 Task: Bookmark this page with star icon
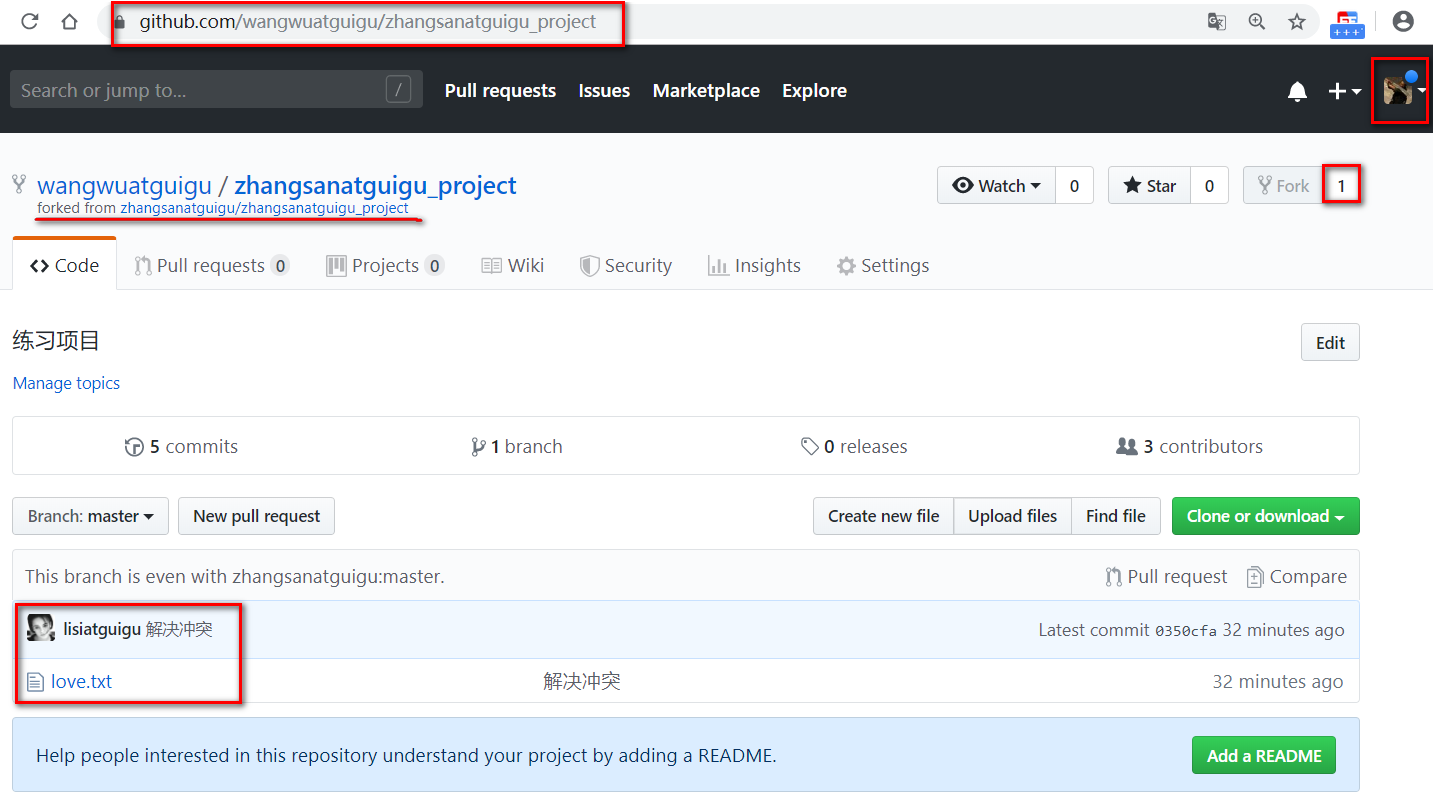click(1297, 21)
